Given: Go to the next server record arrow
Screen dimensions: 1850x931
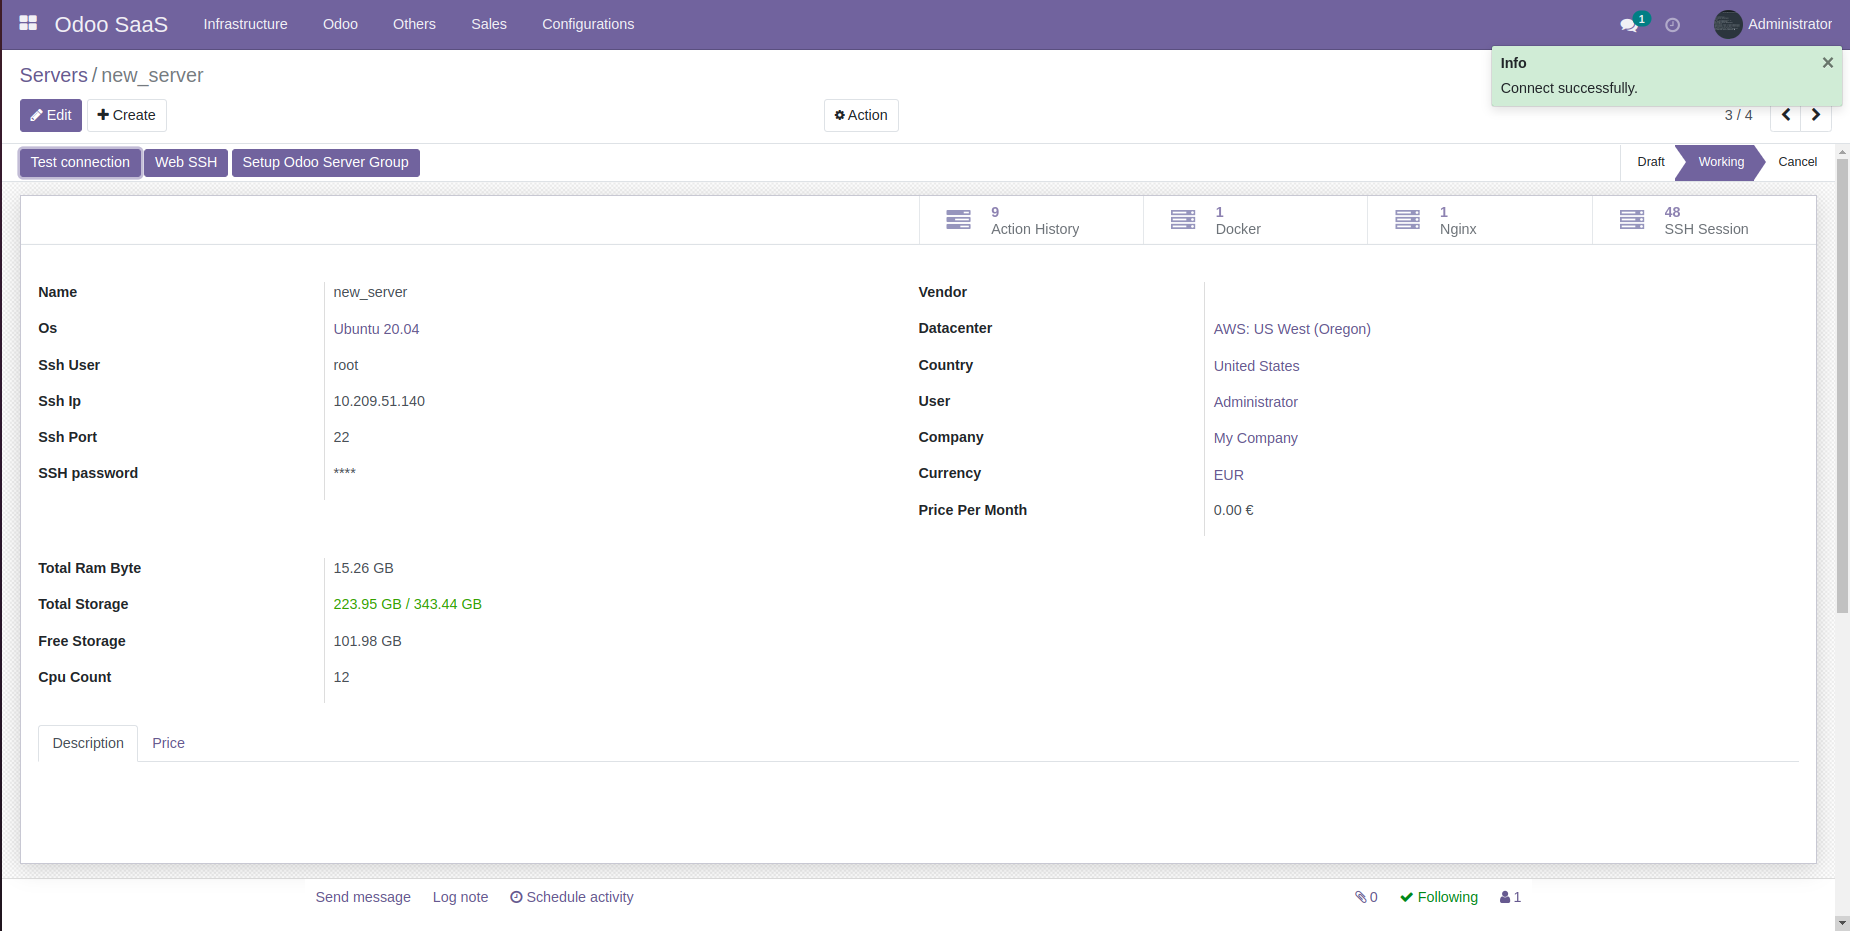Looking at the screenshot, I should coord(1816,115).
